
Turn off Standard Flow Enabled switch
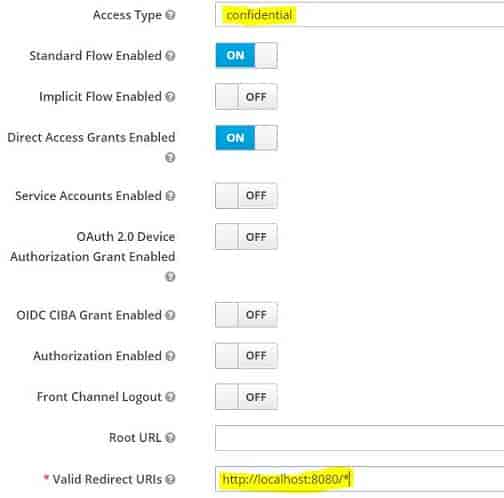click(x=246, y=55)
